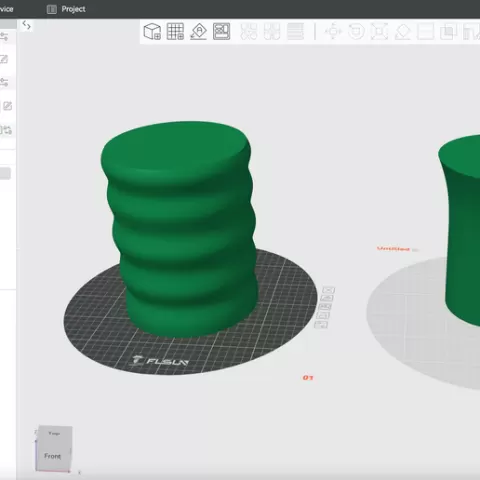Click the Add plate grid icon

[x=175, y=32]
